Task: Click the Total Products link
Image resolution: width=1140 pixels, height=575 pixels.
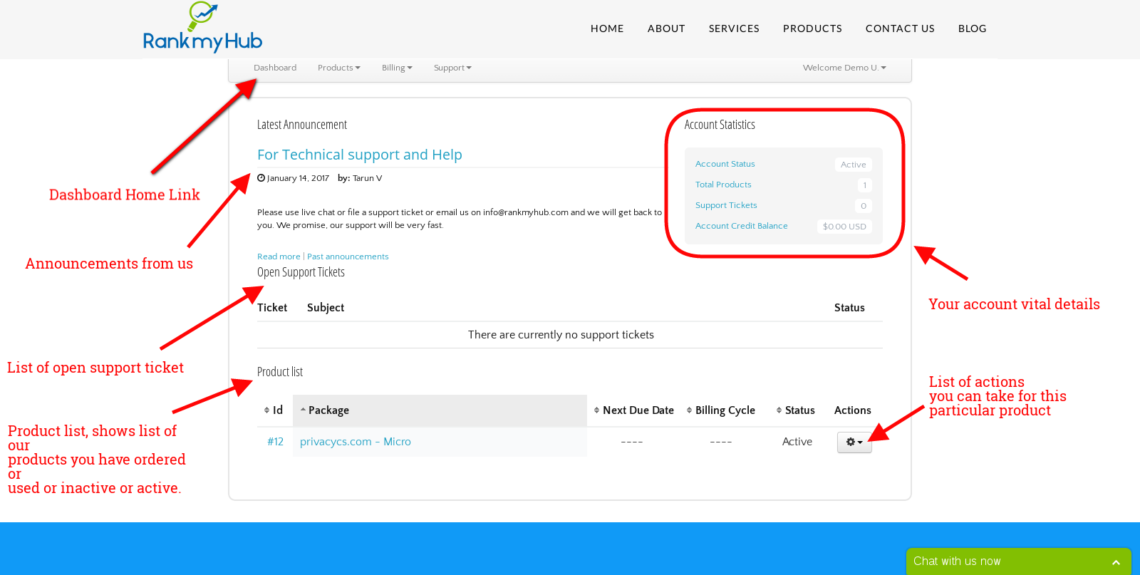Action: click(723, 185)
